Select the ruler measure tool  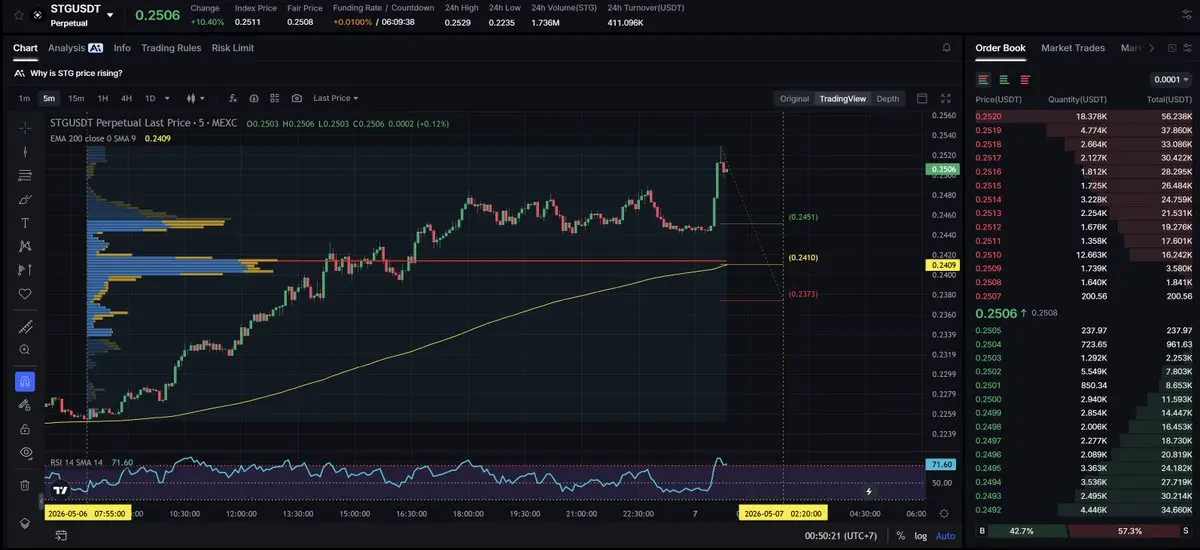[x=25, y=326]
